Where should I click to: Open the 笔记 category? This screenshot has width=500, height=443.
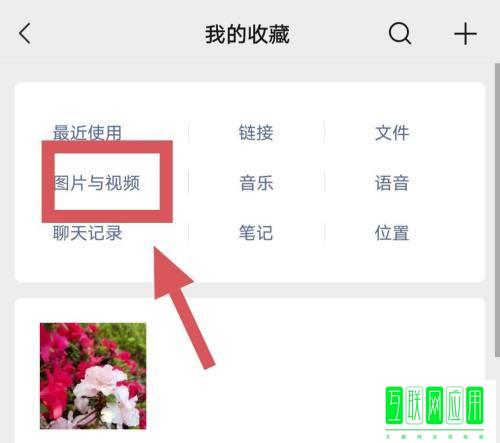point(256,233)
